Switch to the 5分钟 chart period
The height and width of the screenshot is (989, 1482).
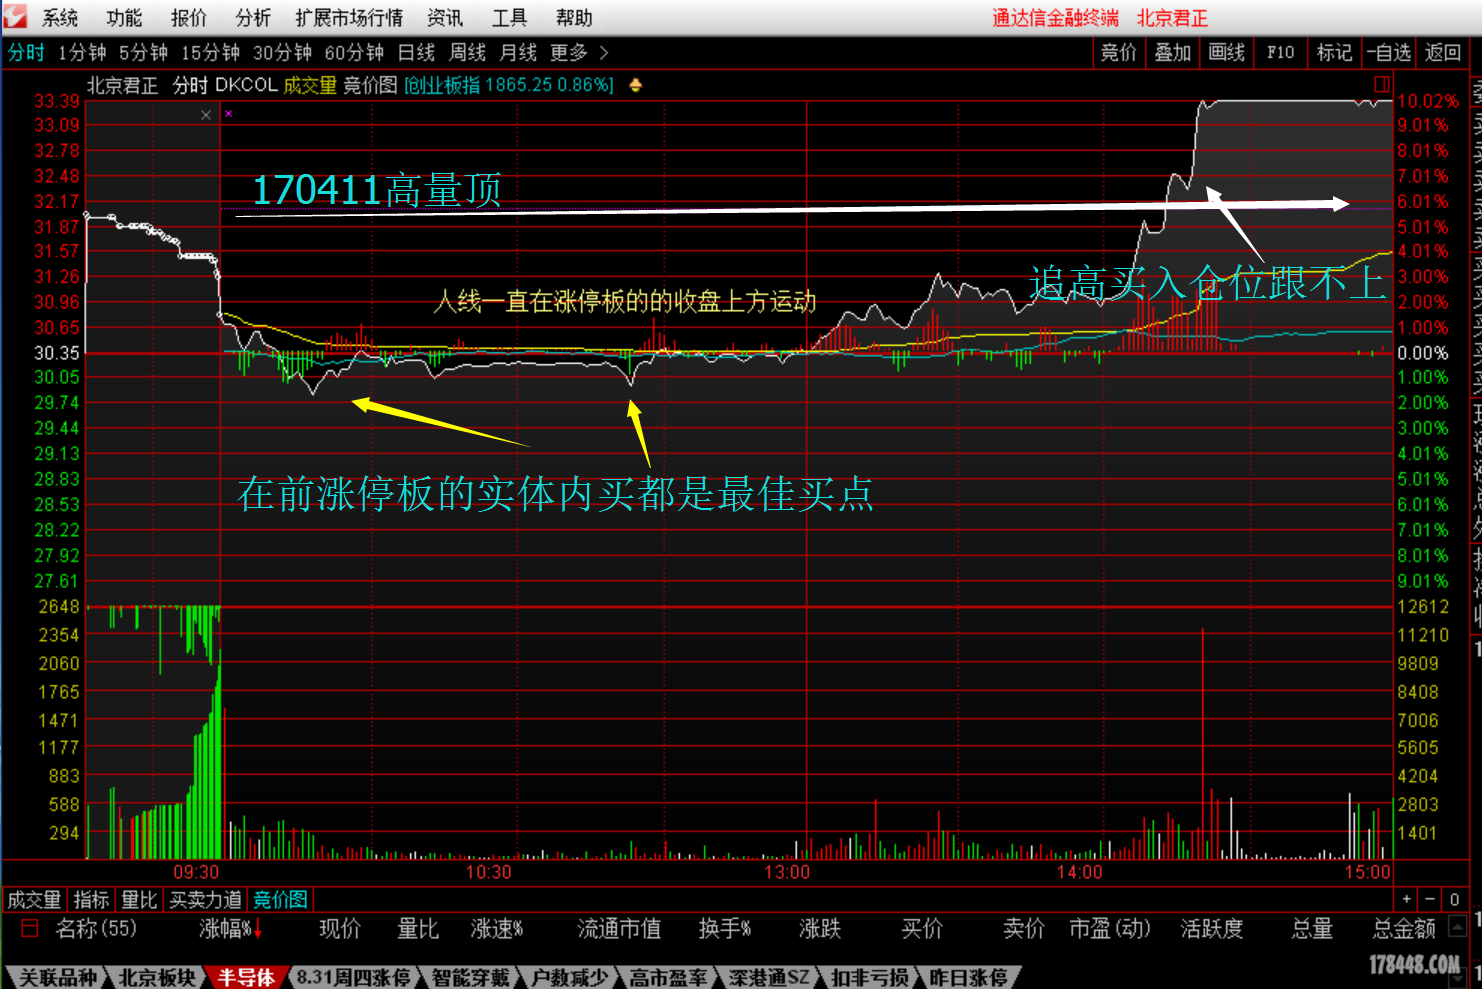[x=144, y=52]
